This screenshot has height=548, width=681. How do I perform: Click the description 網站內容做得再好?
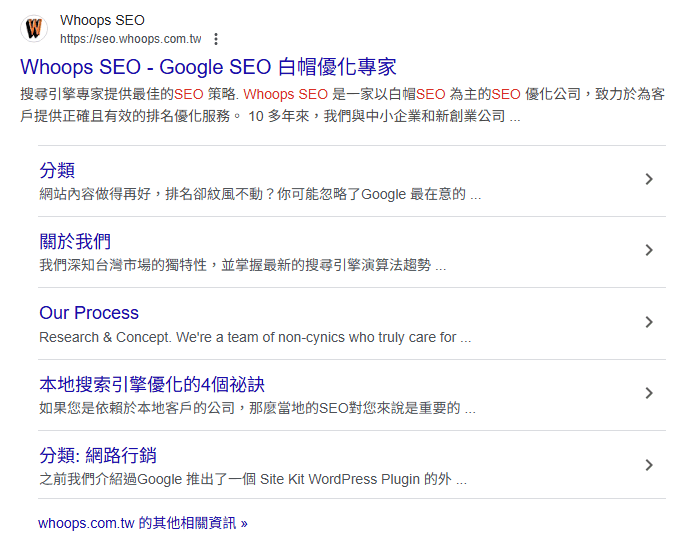pyautogui.click(x=260, y=194)
